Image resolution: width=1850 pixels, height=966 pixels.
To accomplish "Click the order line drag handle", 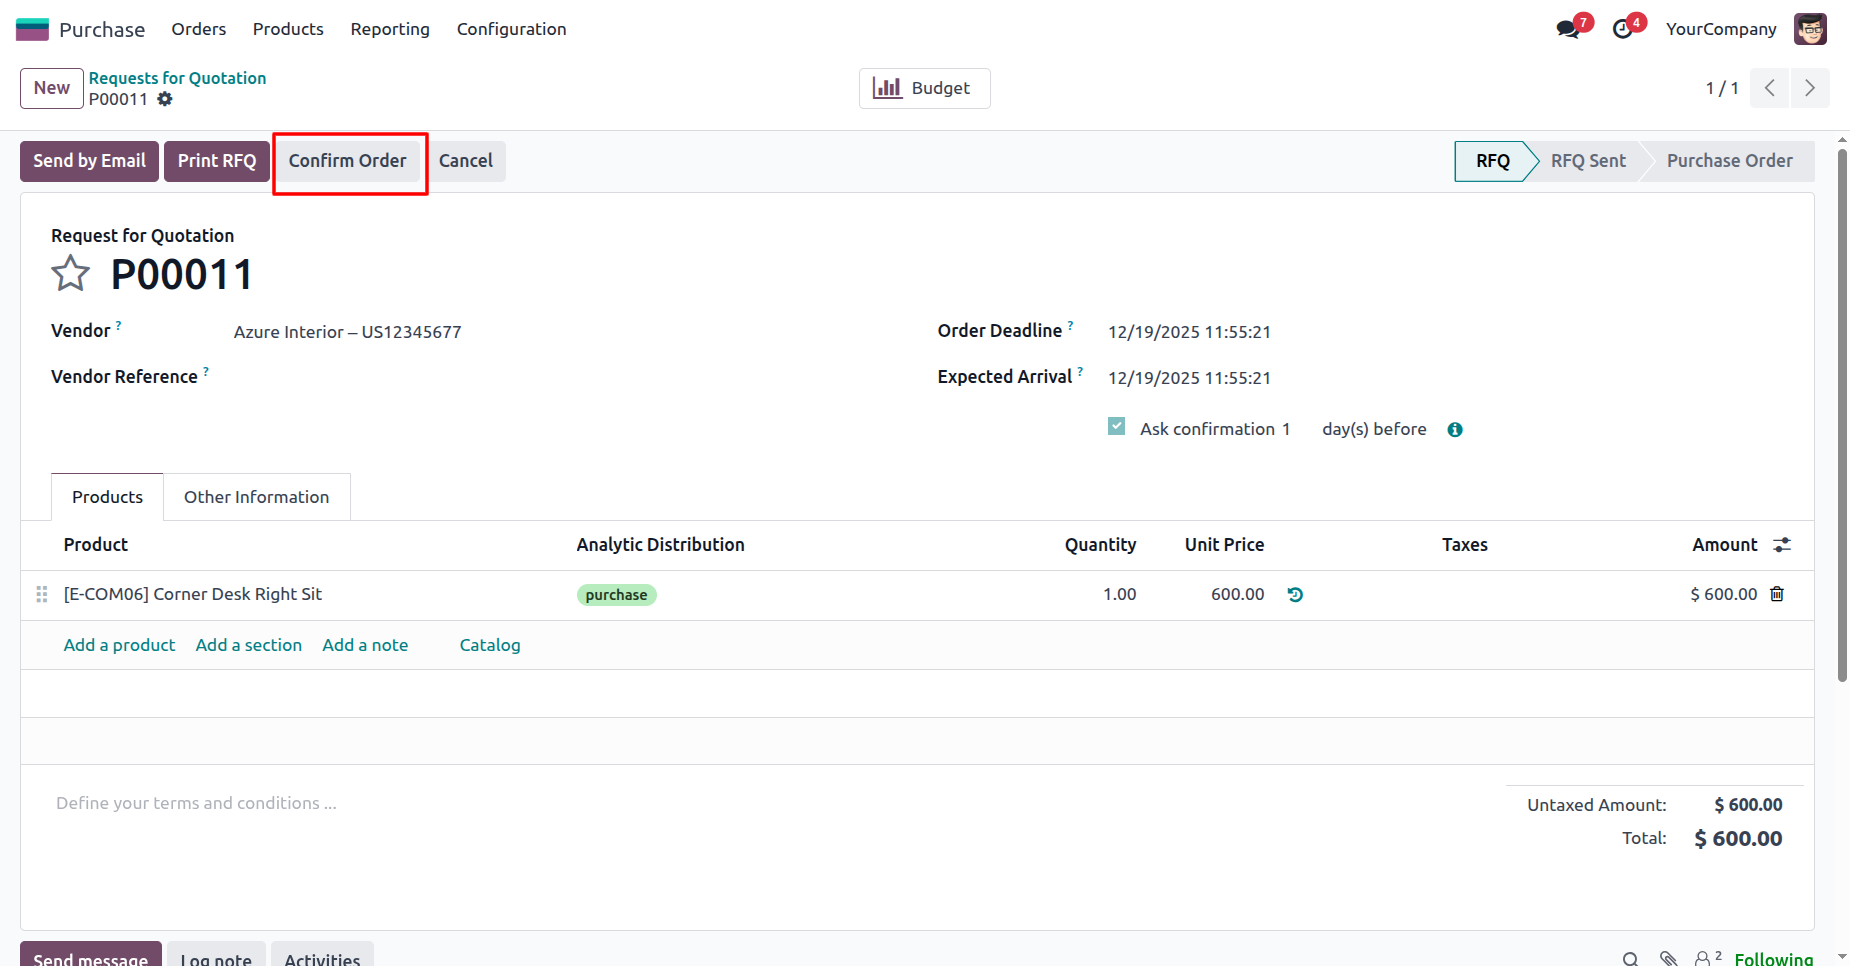I will pos(42,594).
